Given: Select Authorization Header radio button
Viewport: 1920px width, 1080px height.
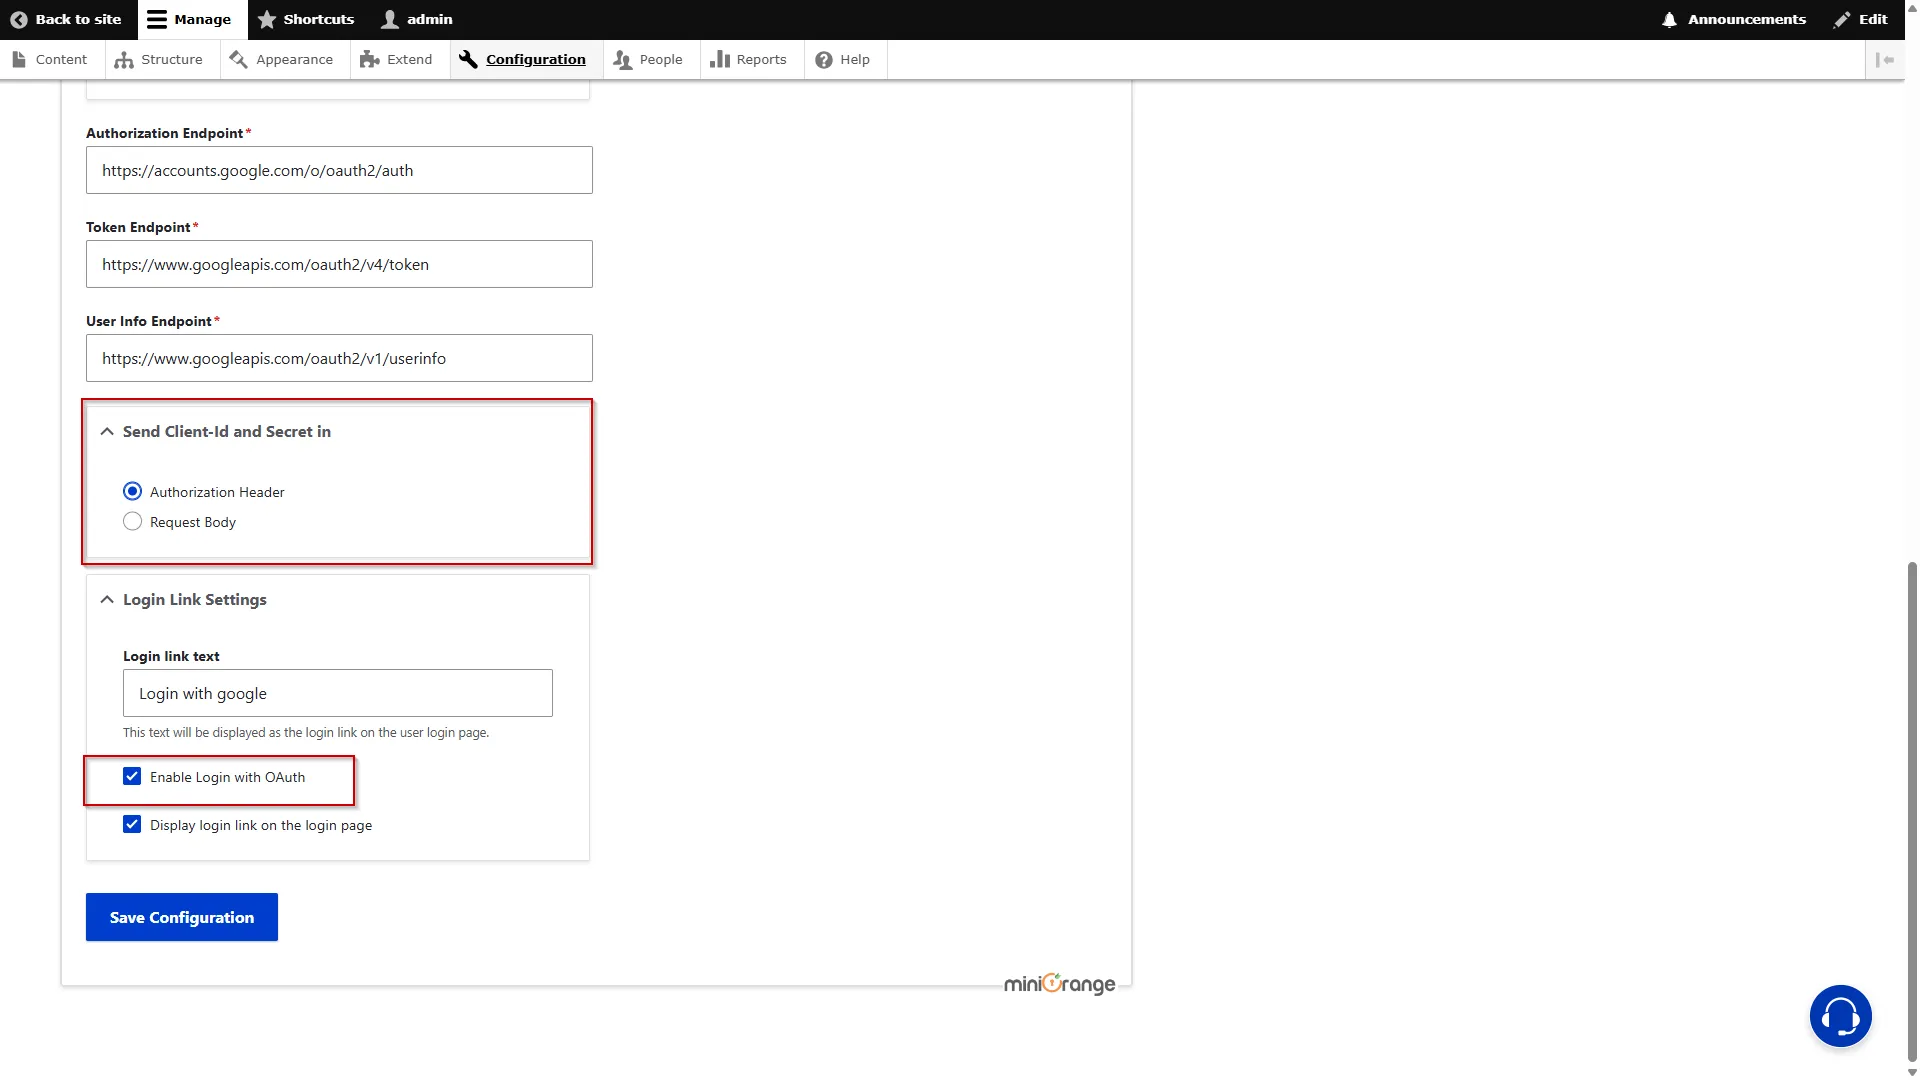Looking at the screenshot, I should [x=132, y=491].
